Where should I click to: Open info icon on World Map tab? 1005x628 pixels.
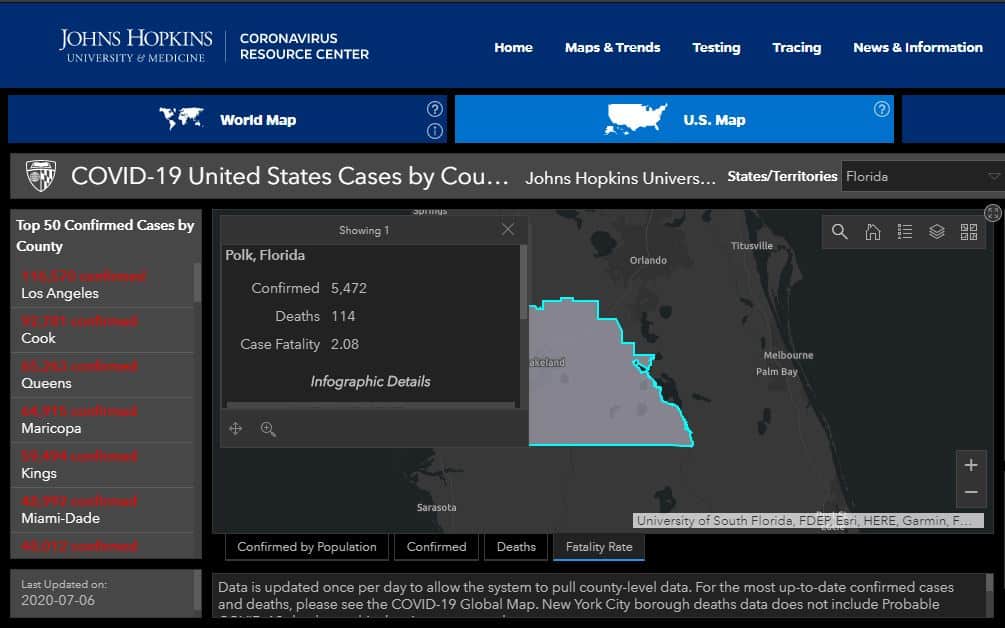(435, 131)
